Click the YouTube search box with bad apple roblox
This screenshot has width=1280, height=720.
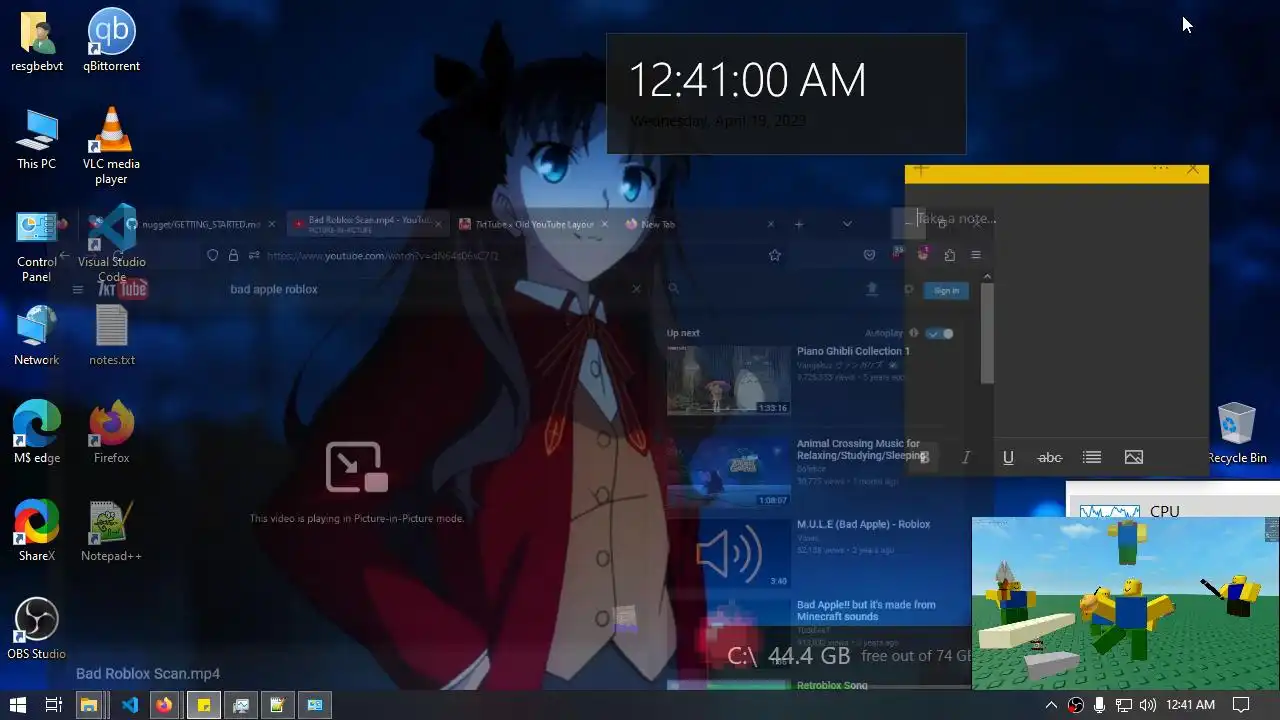tap(434, 289)
